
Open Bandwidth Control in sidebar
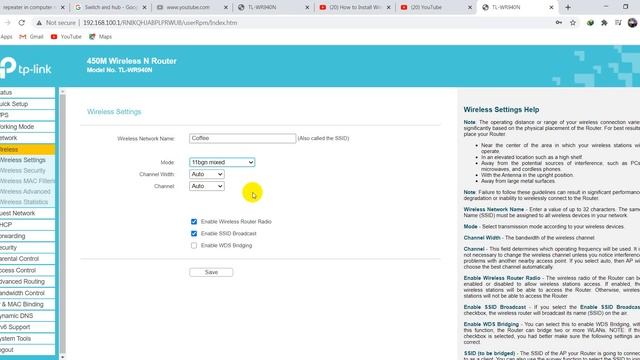pyautogui.click(x=27, y=293)
